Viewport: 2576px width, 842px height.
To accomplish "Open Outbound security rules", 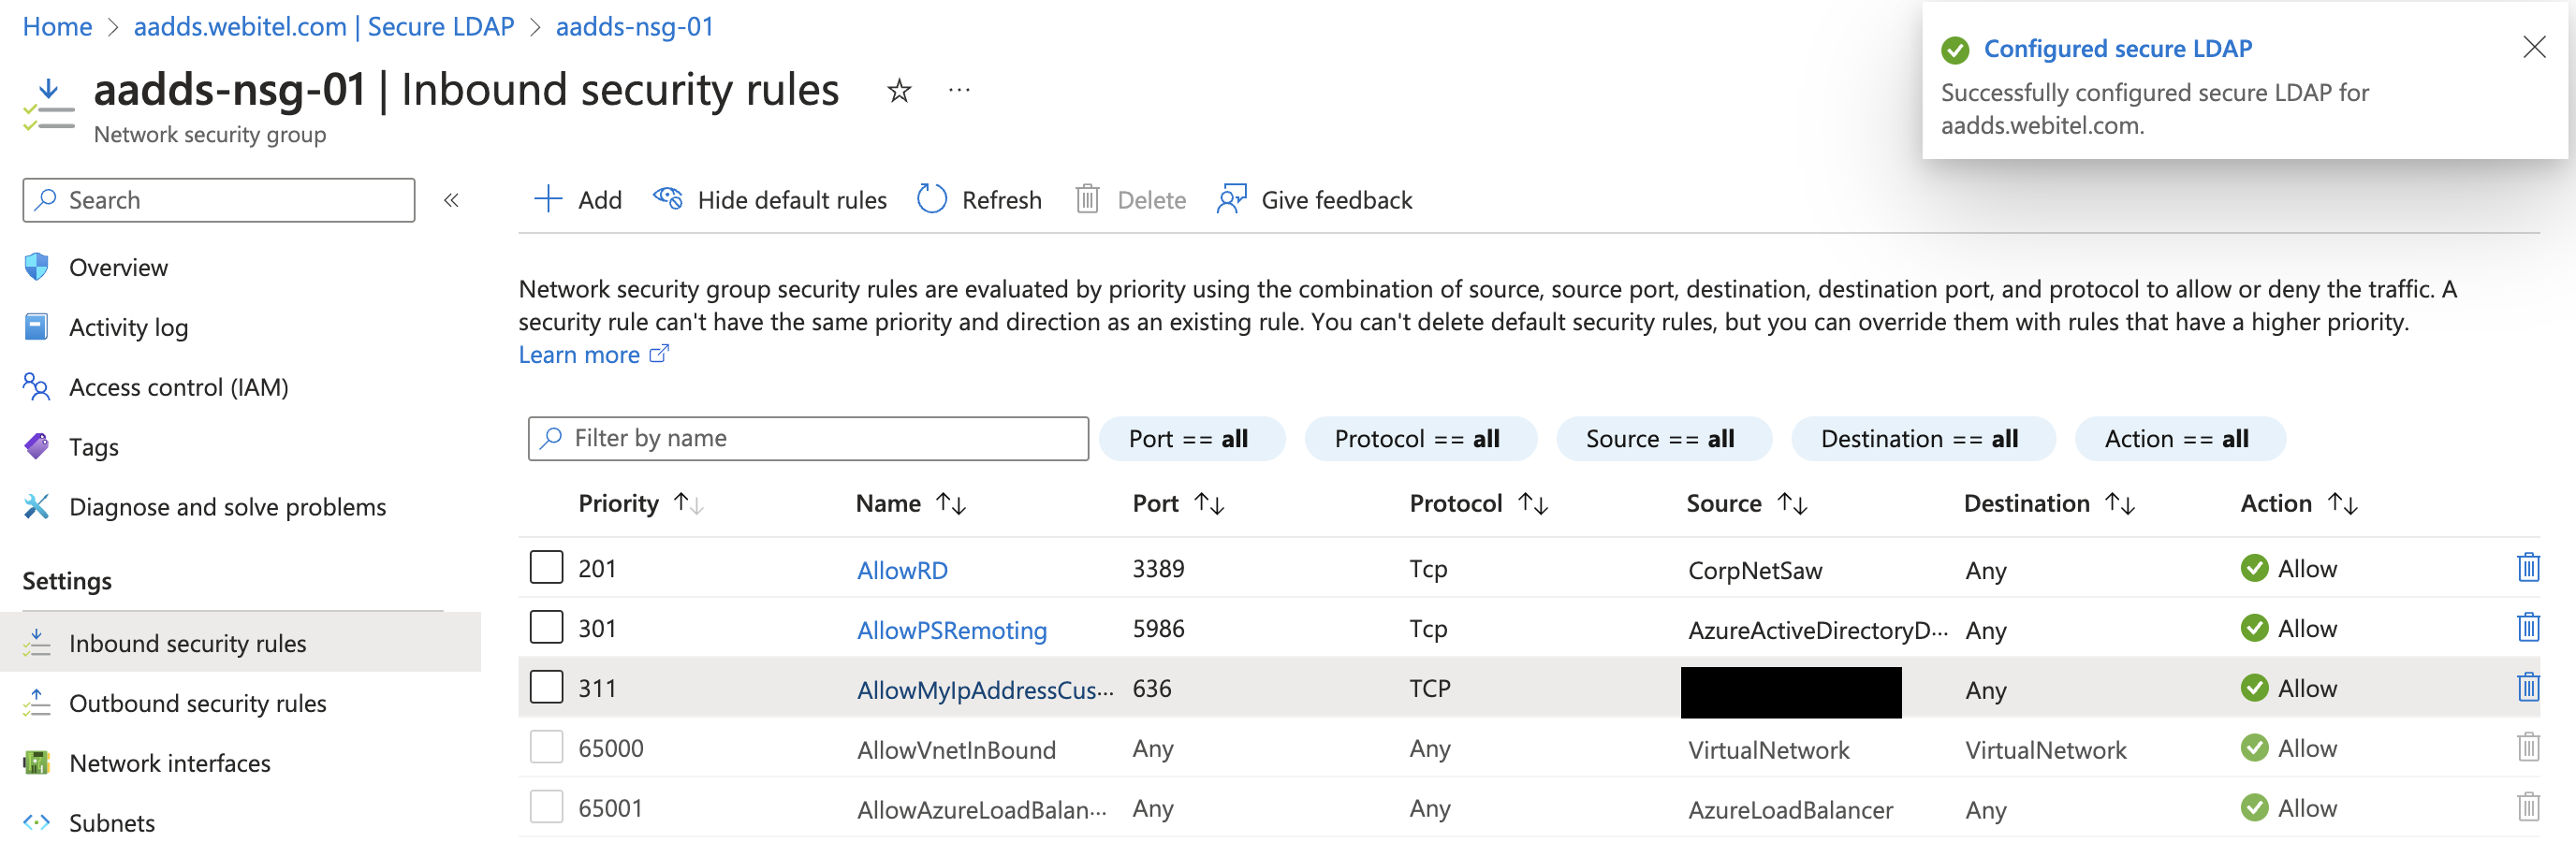I will click(197, 704).
